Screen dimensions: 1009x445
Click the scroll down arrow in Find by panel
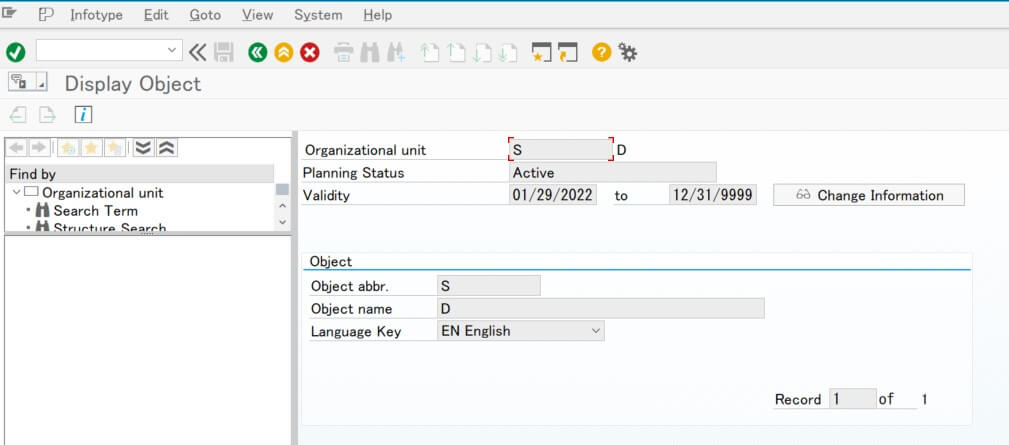(x=282, y=222)
